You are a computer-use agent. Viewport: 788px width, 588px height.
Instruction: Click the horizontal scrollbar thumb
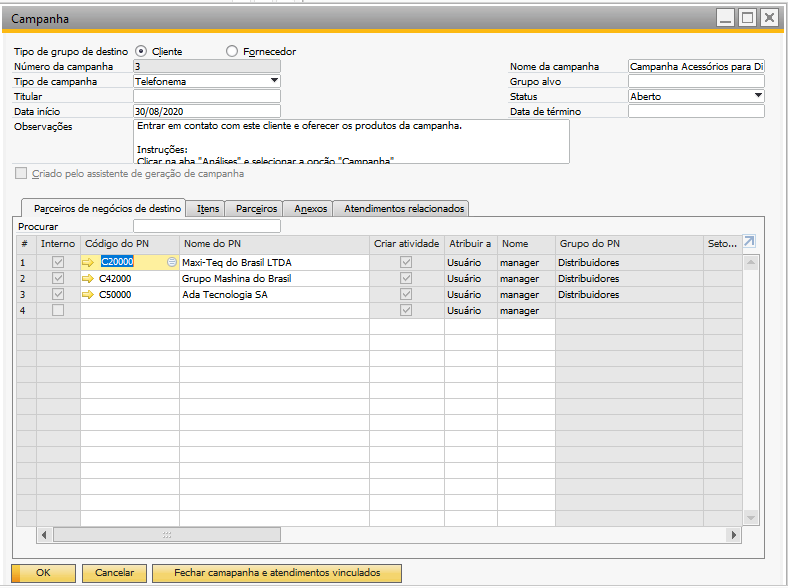pos(167,535)
